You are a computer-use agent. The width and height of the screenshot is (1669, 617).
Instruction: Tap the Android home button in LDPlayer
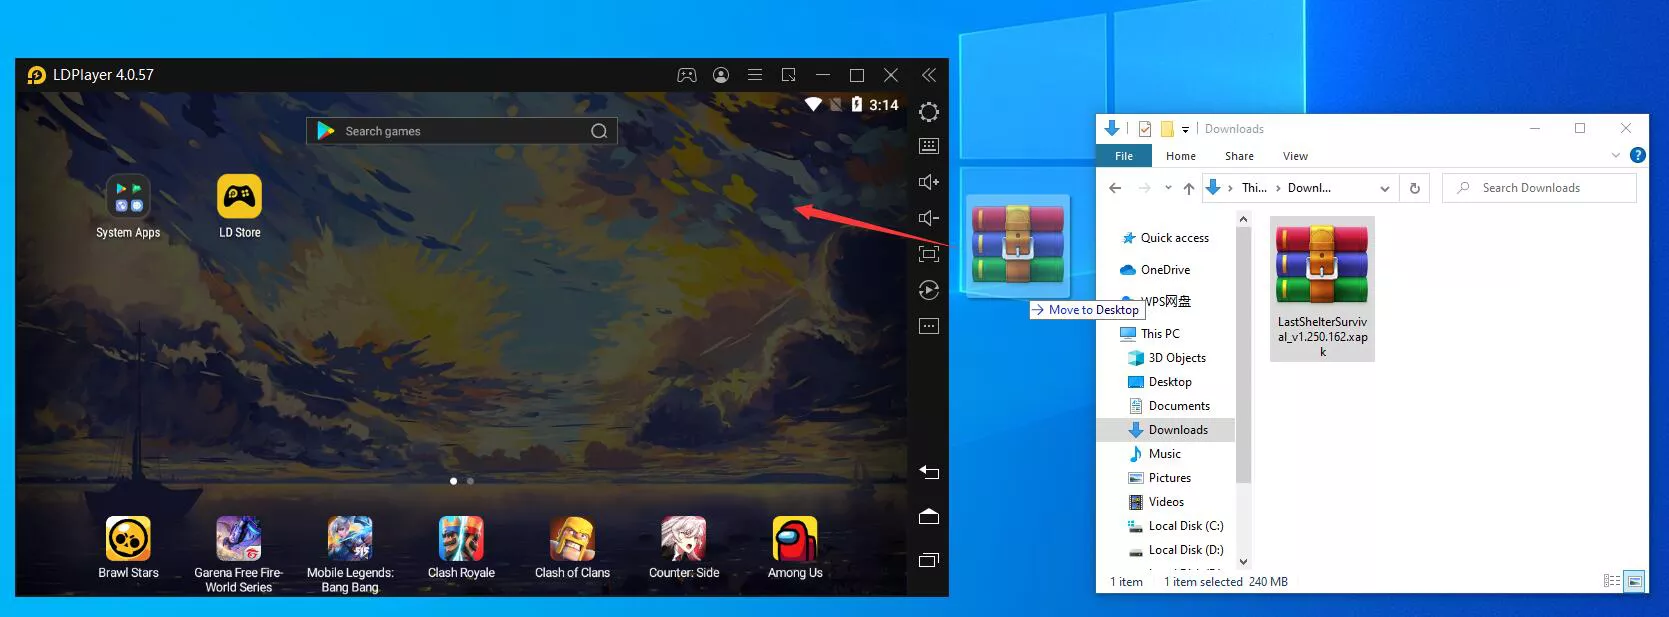(929, 516)
